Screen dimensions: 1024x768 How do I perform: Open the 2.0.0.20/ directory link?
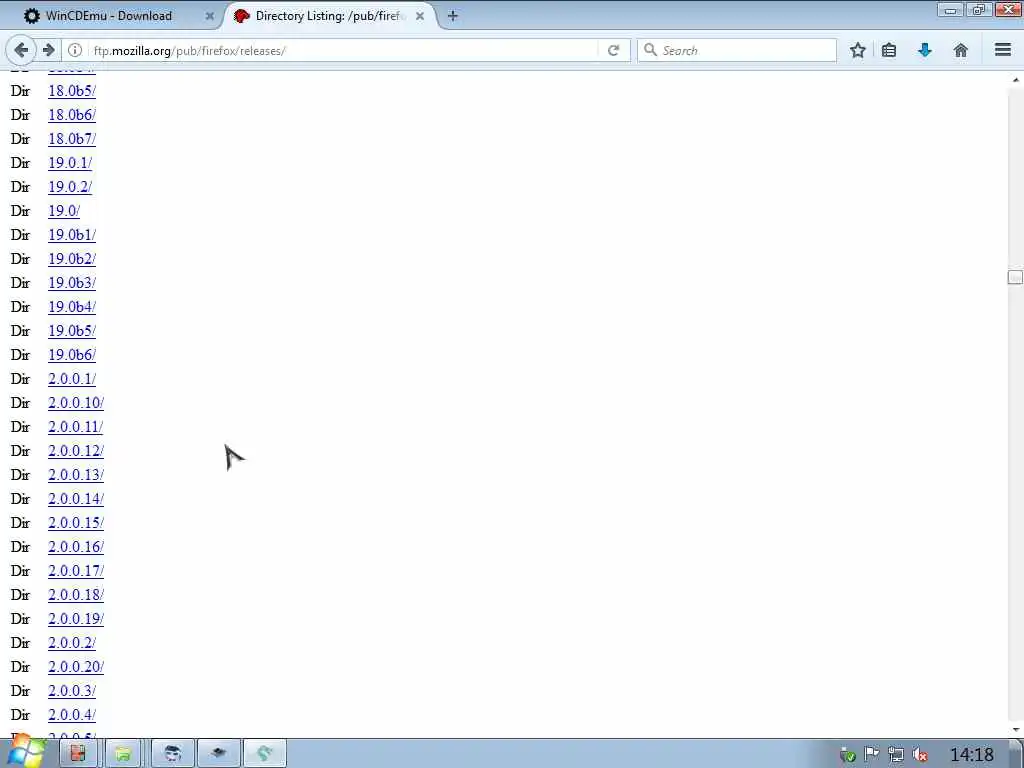coord(76,667)
